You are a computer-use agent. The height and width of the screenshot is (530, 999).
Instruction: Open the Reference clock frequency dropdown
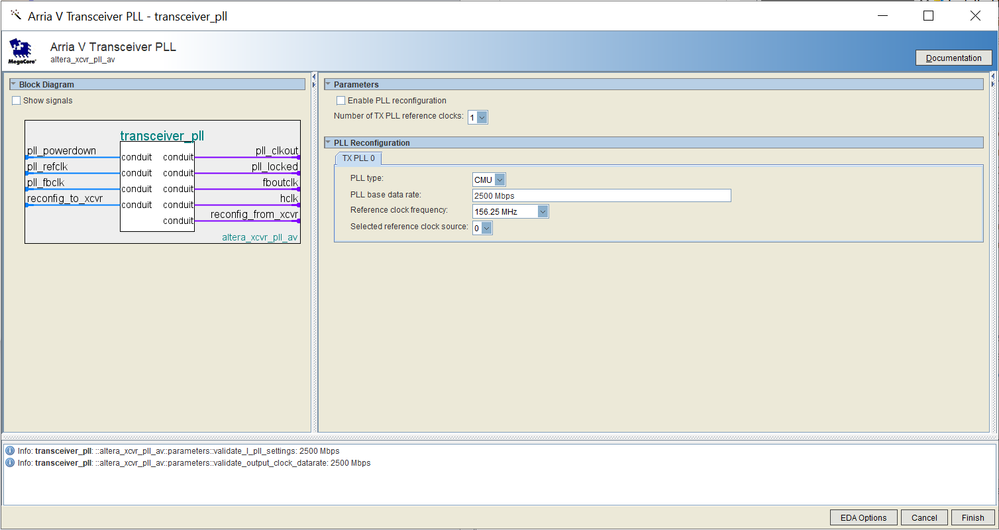click(543, 212)
